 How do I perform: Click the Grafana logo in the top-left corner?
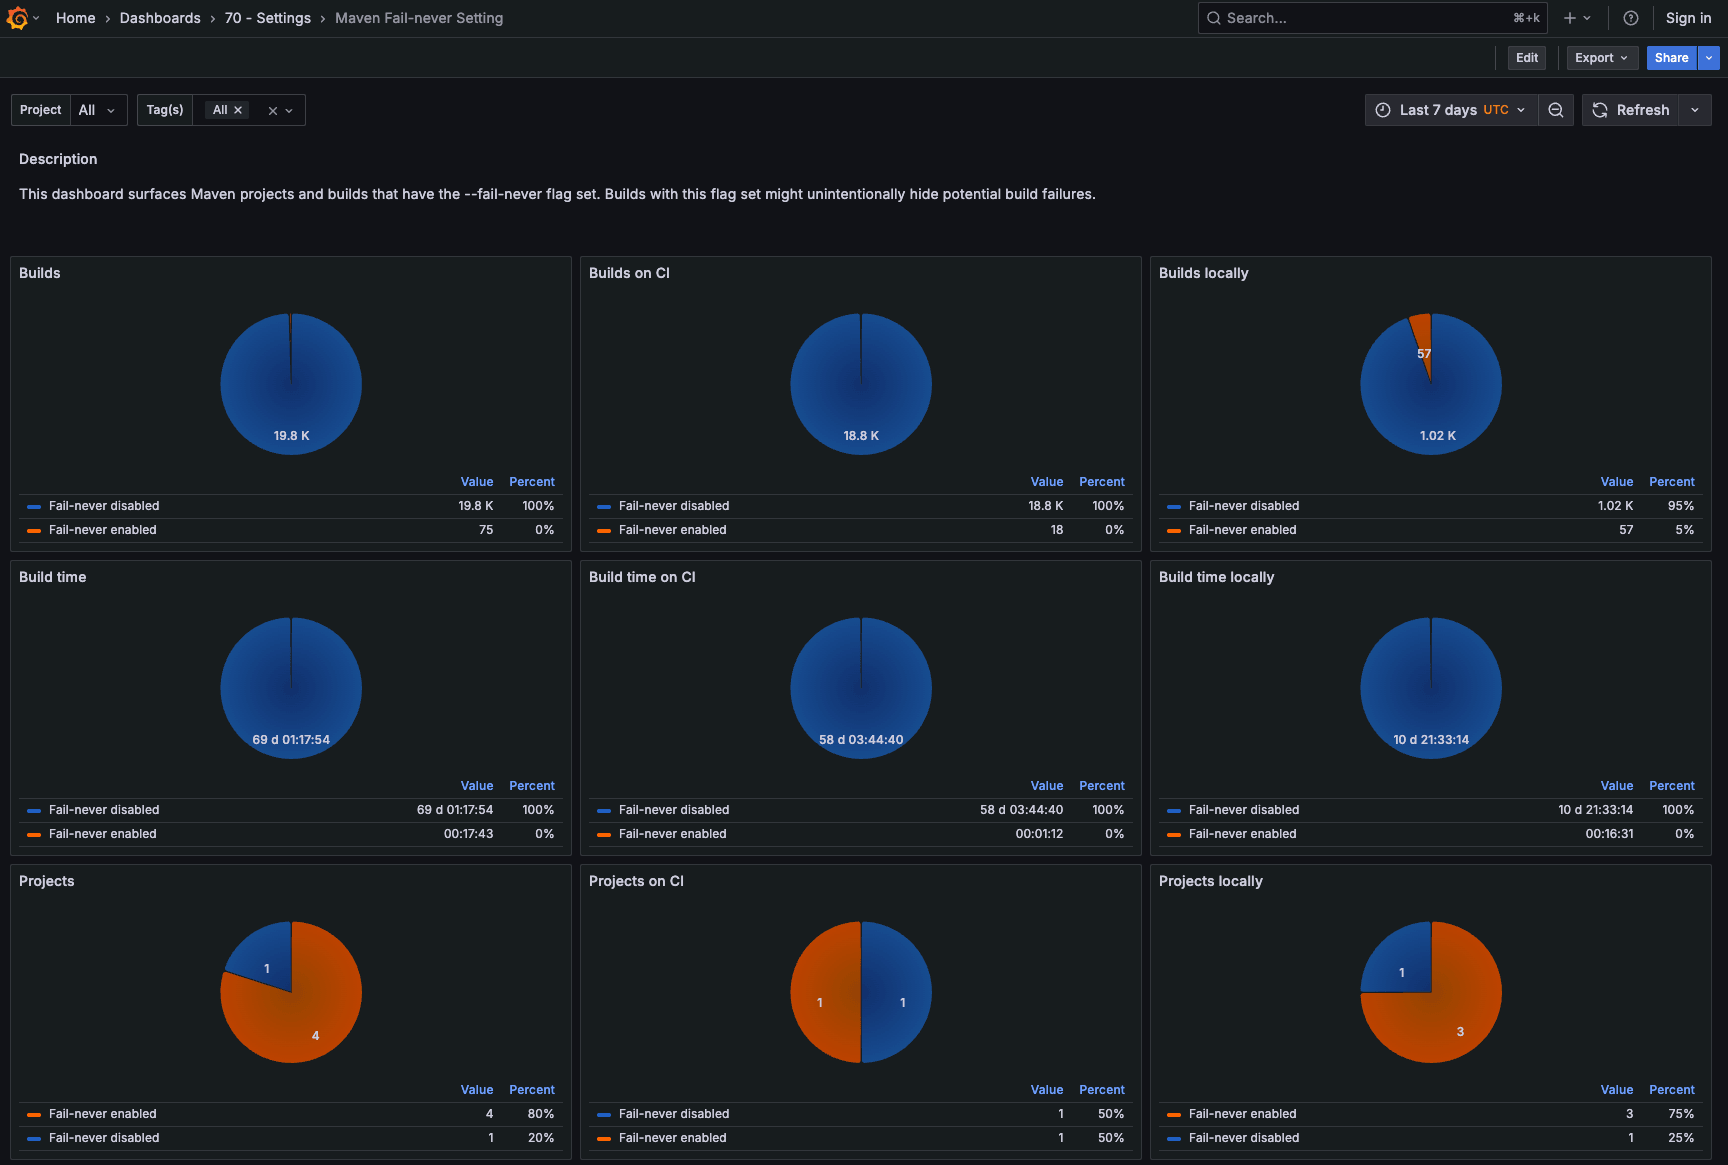(x=18, y=17)
